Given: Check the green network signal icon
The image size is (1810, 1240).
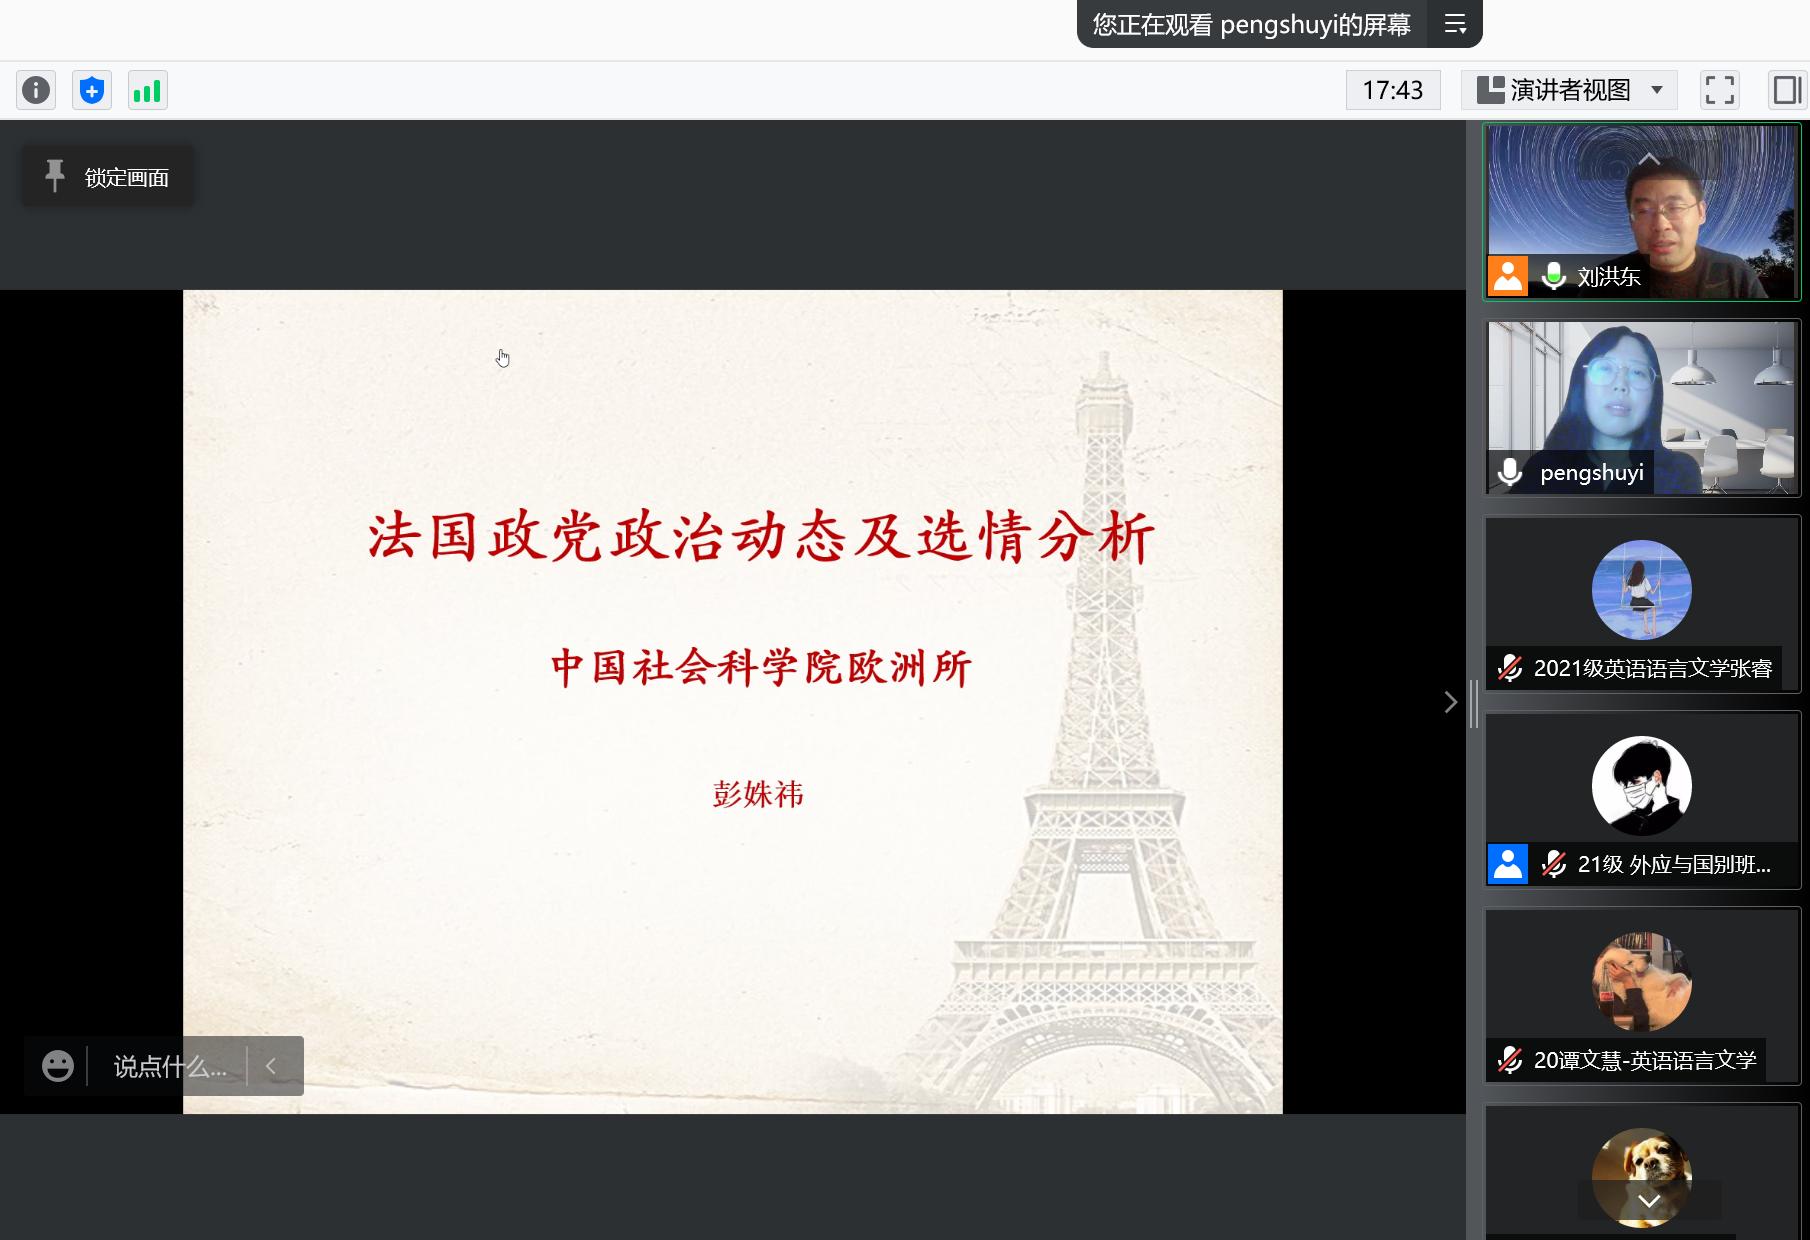Looking at the screenshot, I should tap(148, 91).
